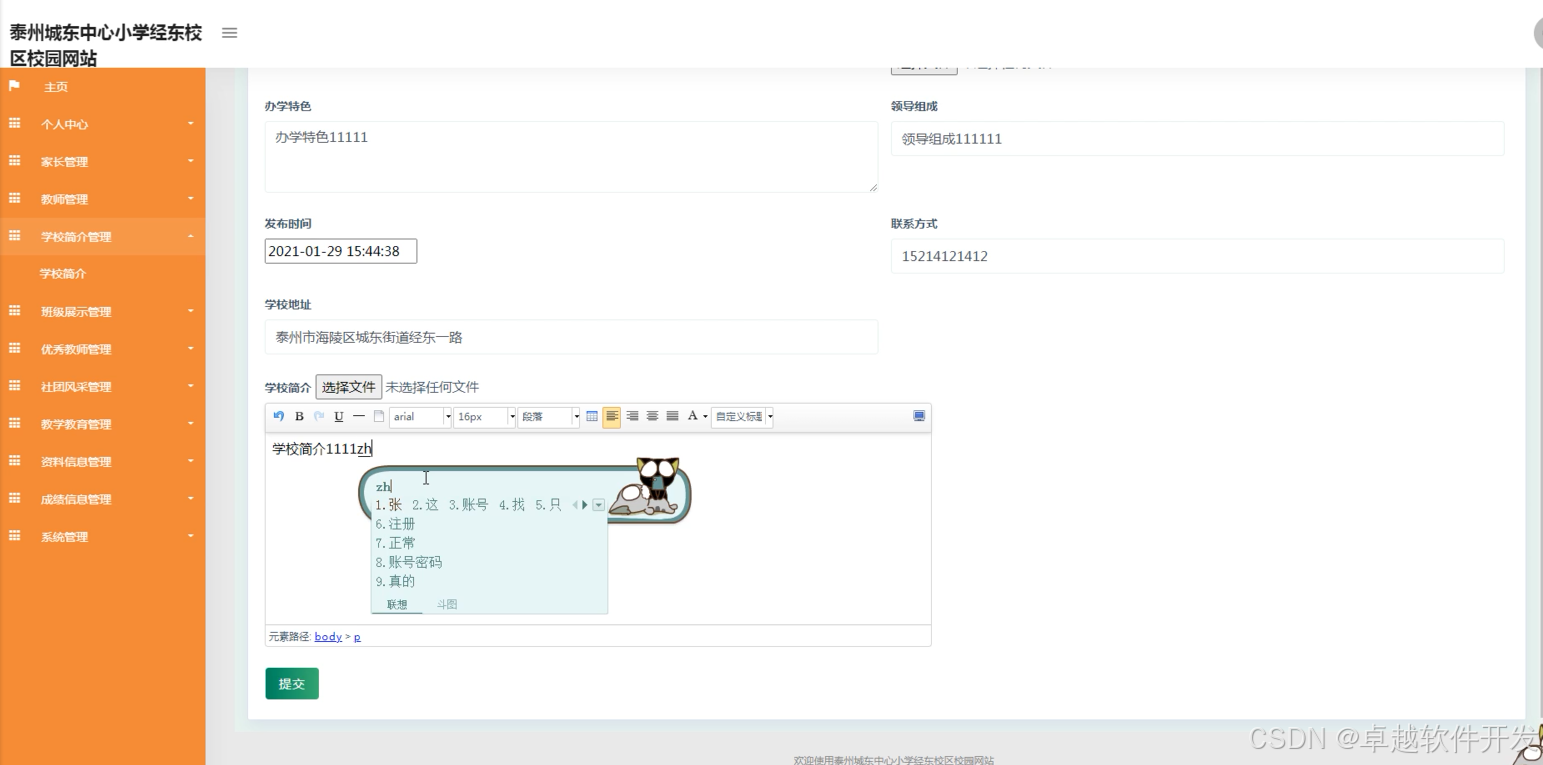Choose a file with the 选择文件 button
Viewport: 1543px width, 765px height.
349,386
